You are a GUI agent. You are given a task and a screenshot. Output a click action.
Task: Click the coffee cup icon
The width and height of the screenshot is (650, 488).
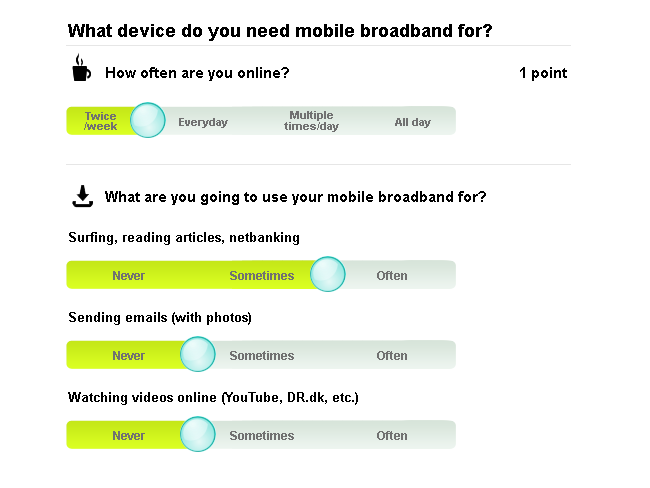[x=80, y=70]
